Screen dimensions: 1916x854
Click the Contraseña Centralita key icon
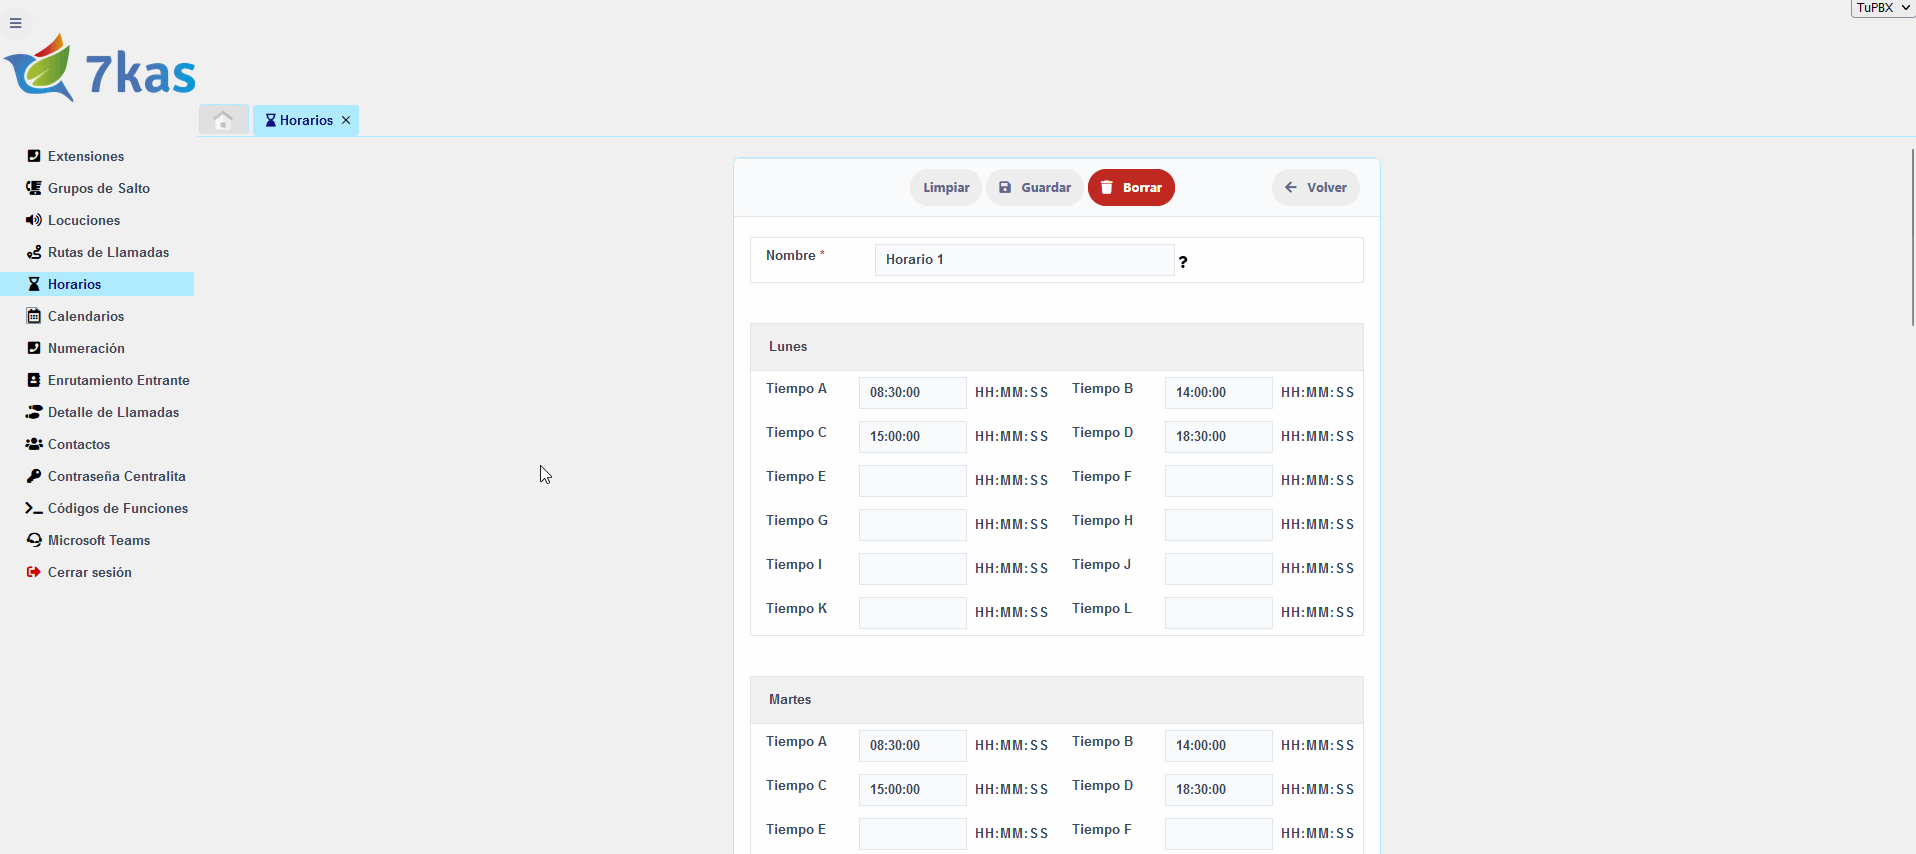click(x=34, y=476)
